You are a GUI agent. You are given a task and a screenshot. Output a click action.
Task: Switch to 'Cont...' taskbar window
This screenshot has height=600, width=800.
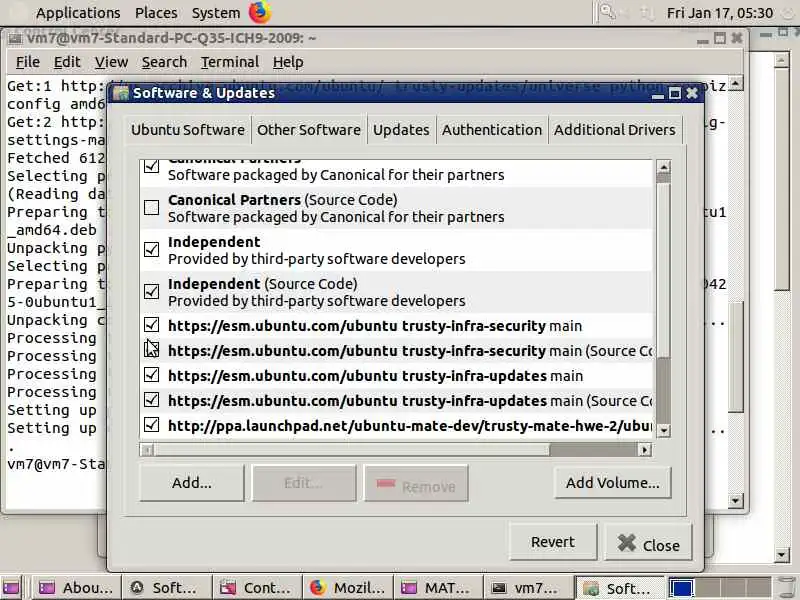click(257, 588)
